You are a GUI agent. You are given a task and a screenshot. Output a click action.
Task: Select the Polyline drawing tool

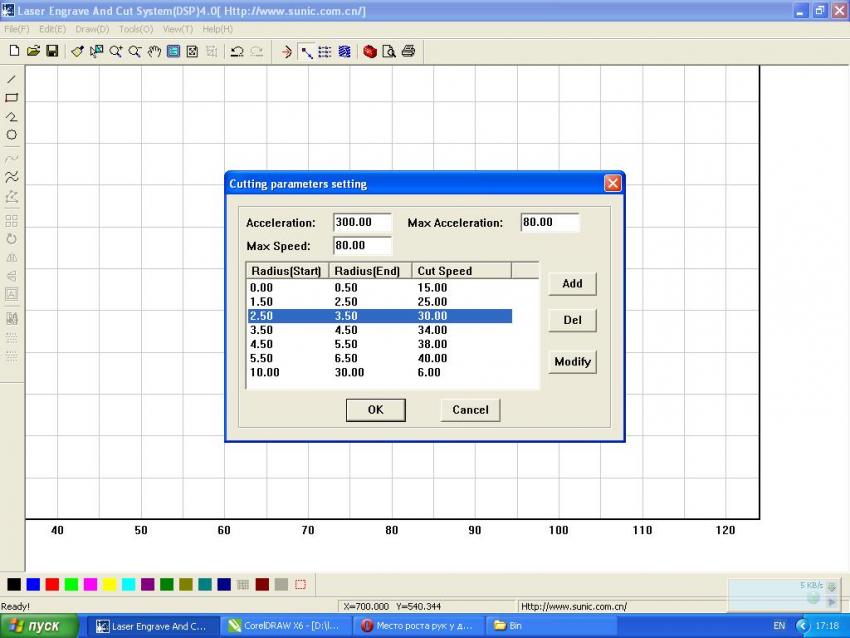(x=12, y=116)
